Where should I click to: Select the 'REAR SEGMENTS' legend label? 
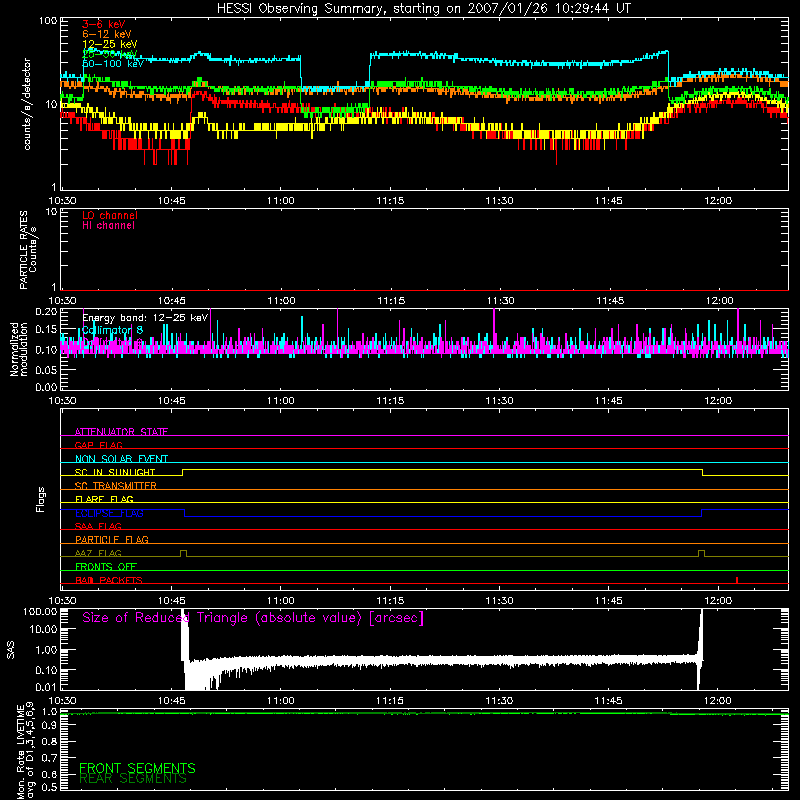pyautogui.click(x=133, y=779)
